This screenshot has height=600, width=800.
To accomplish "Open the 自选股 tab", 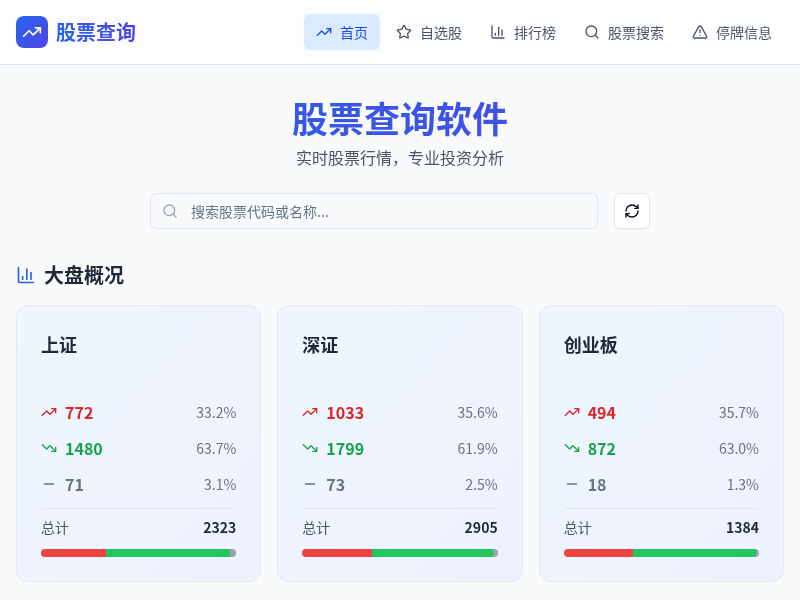I will [x=429, y=32].
